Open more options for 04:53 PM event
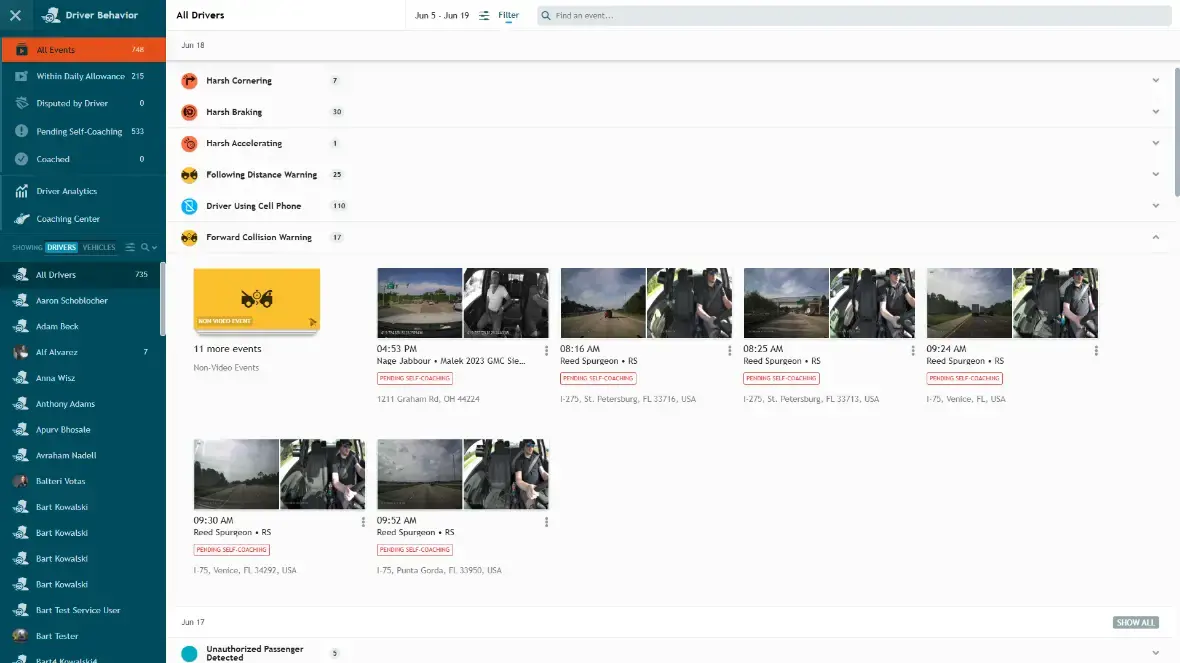Screen dimensions: 1180x663 point(546,351)
